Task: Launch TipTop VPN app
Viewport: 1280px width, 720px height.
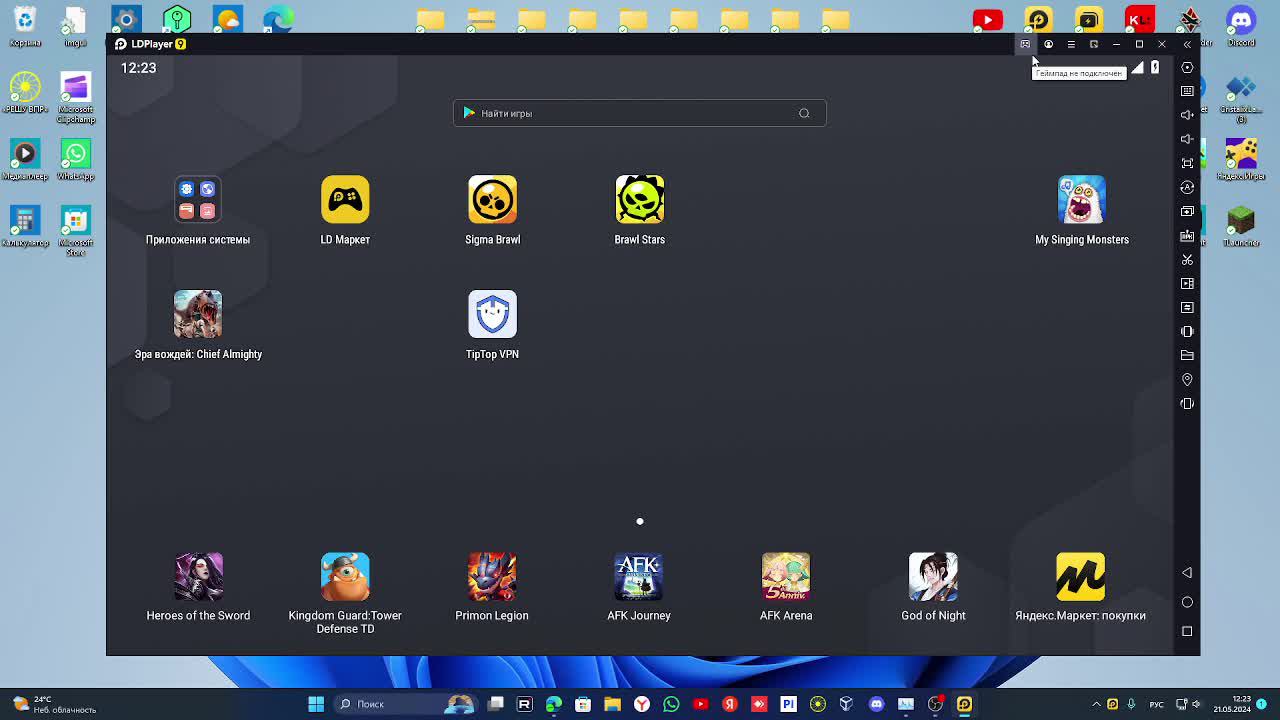Action: [492, 314]
